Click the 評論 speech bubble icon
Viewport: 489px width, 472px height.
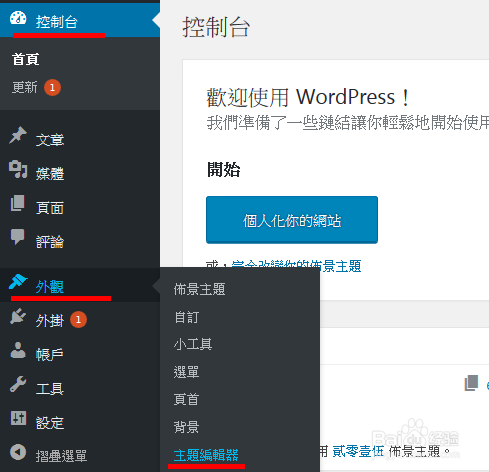tap(18, 237)
